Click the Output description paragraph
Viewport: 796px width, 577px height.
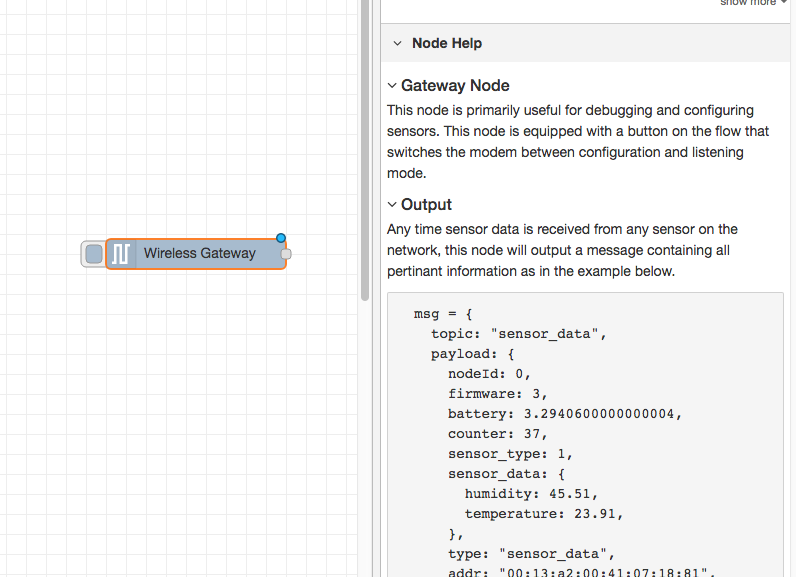click(562, 250)
